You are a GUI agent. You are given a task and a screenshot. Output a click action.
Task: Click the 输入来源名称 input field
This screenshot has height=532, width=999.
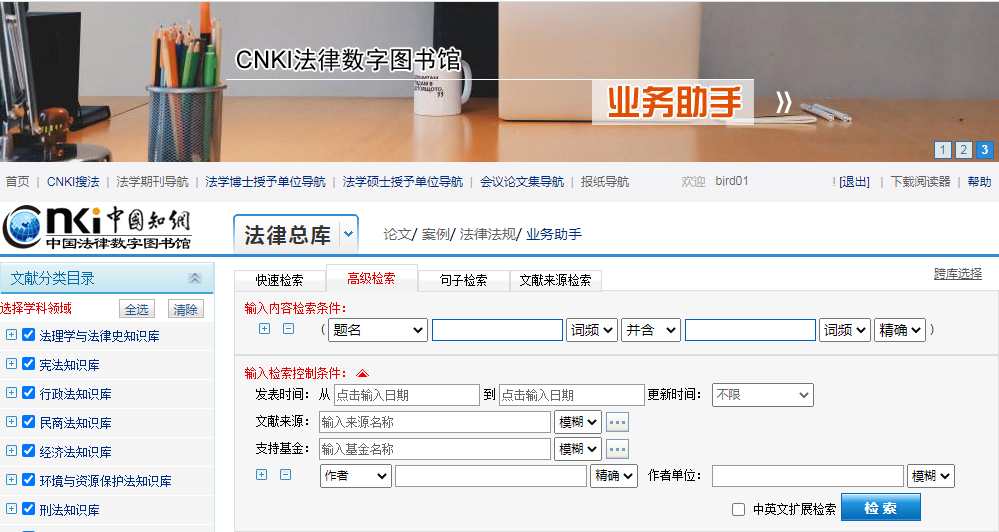(435, 422)
